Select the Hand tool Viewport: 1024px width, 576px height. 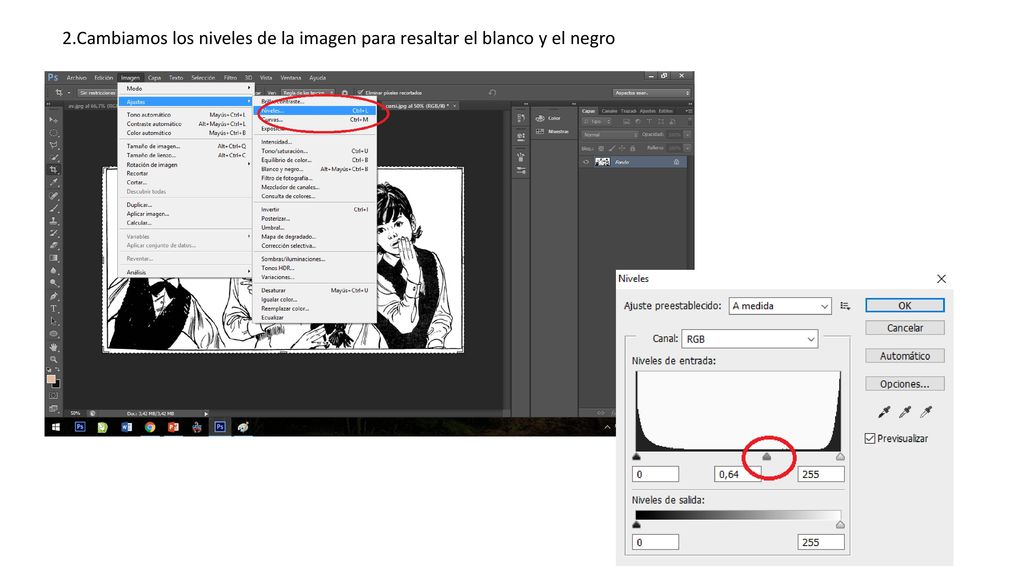tap(54, 347)
